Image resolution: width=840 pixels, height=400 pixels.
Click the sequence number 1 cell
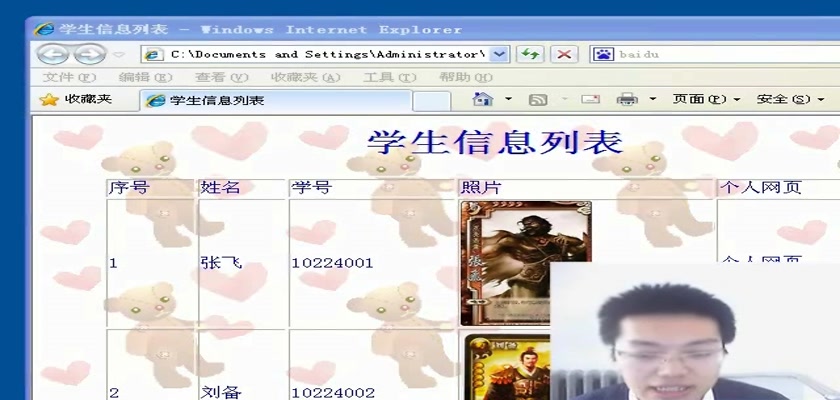tap(113, 263)
